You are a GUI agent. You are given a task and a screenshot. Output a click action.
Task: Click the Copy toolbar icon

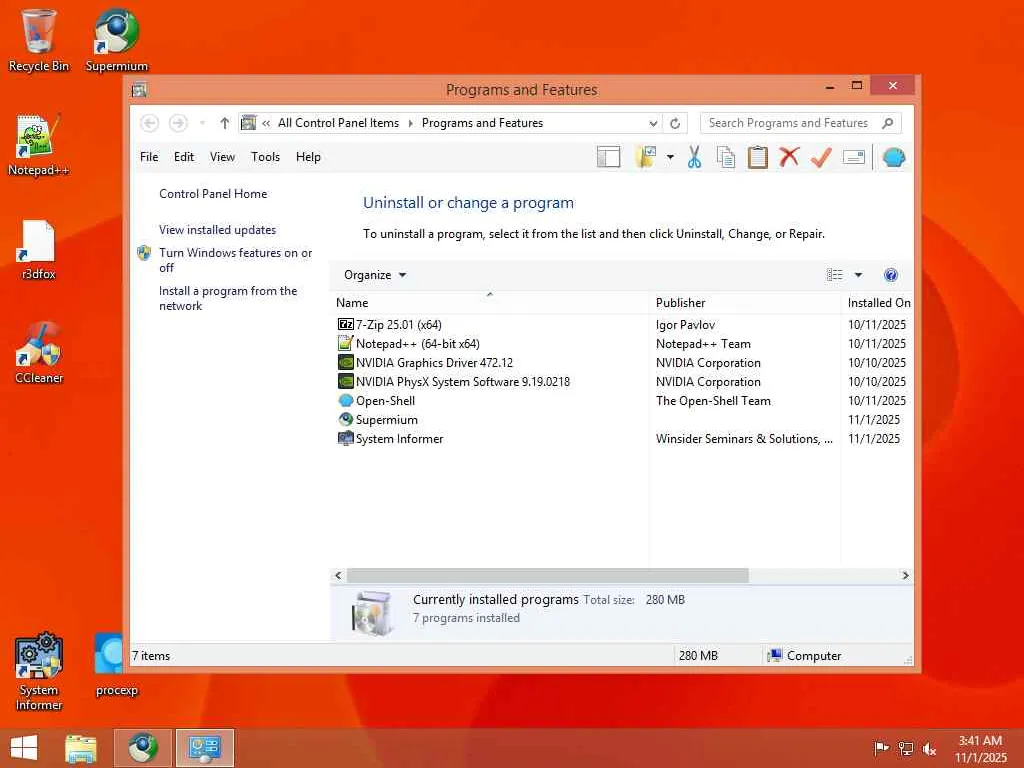pyautogui.click(x=726, y=157)
